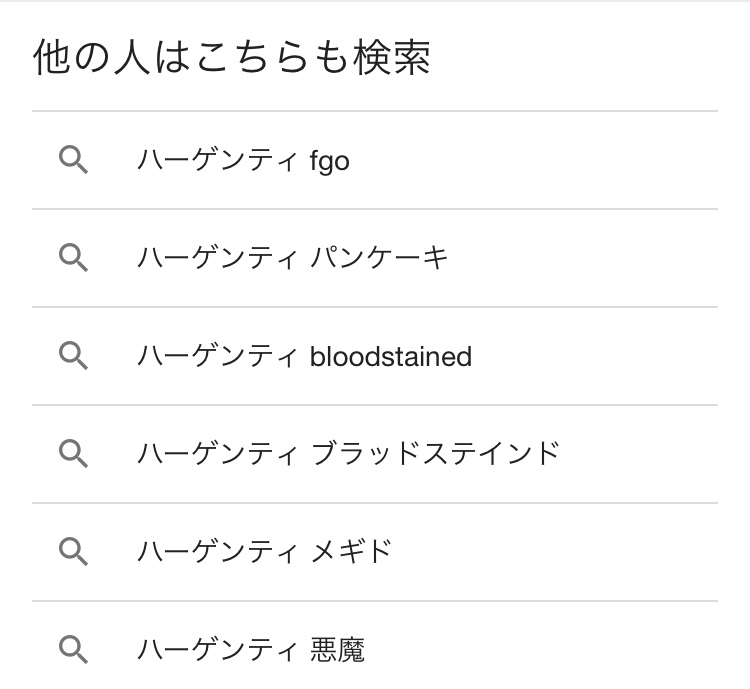Click the English word bloodstained

pyautogui.click(x=391, y=356)
